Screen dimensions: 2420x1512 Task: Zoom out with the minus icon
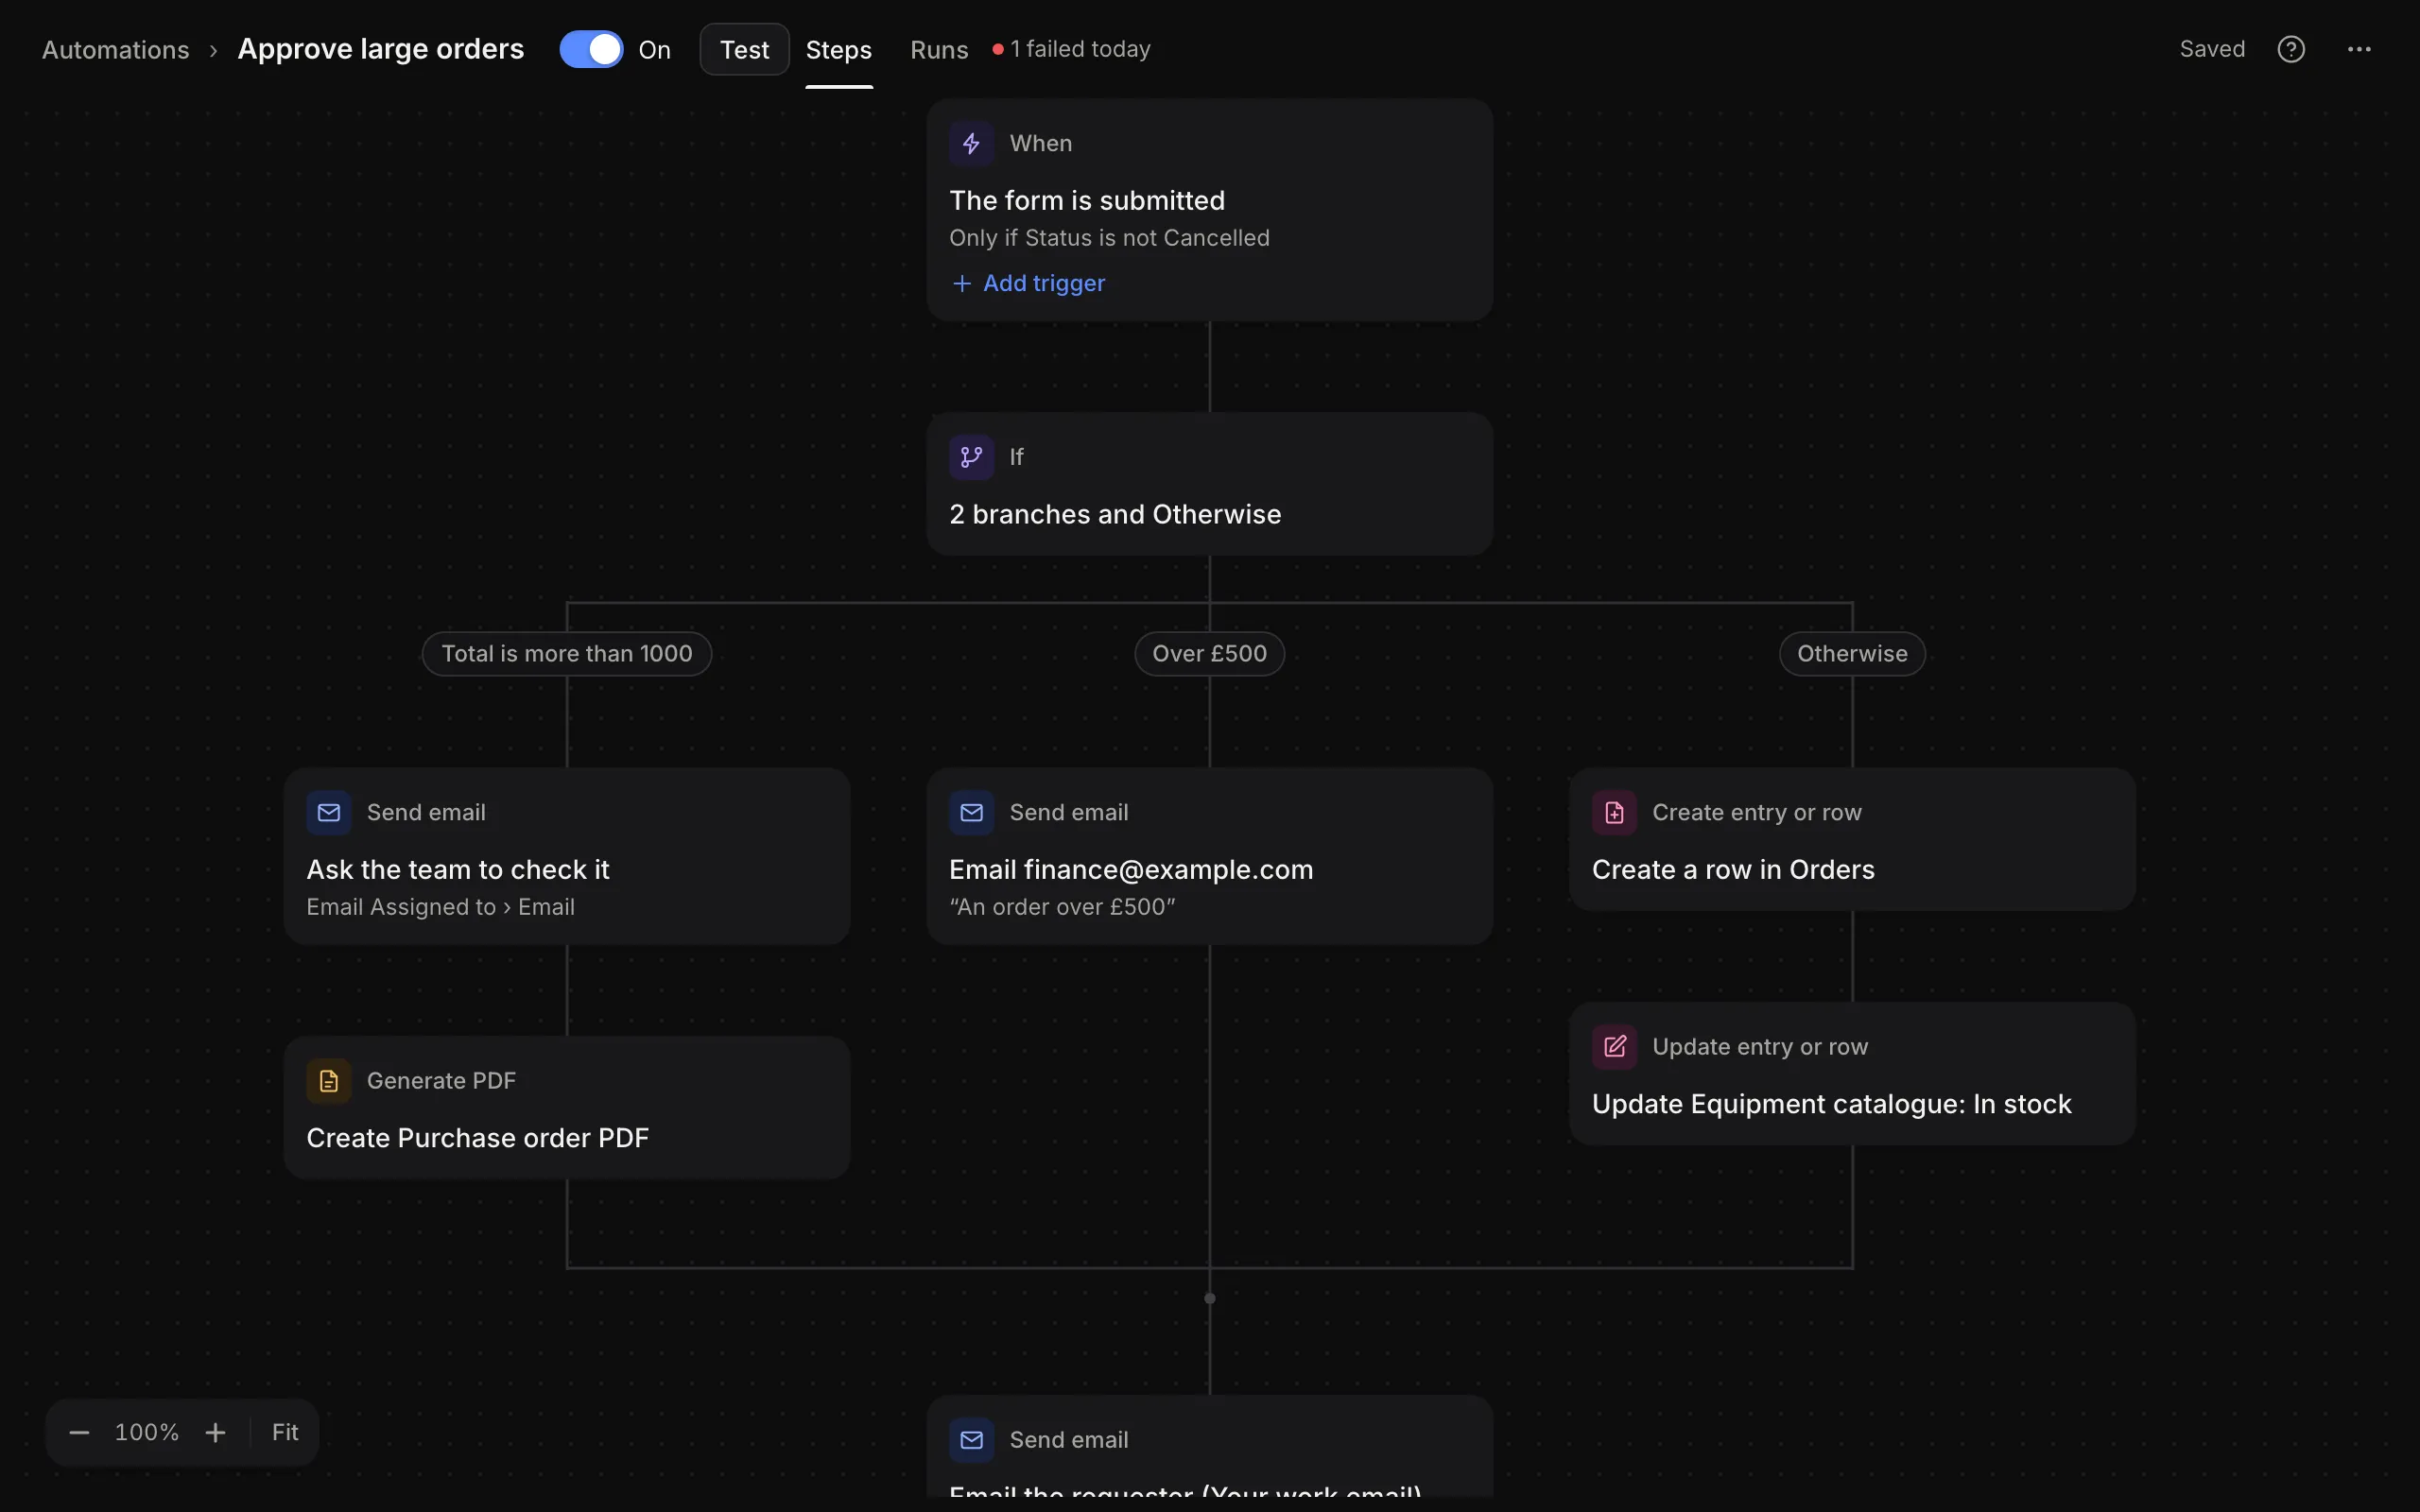coord(79,1432)
